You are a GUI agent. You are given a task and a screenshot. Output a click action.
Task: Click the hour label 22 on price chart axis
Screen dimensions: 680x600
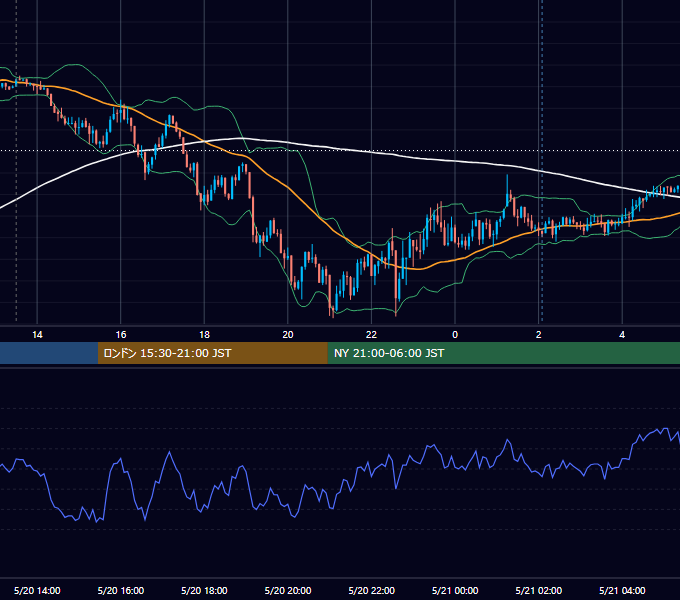point(372,334)
